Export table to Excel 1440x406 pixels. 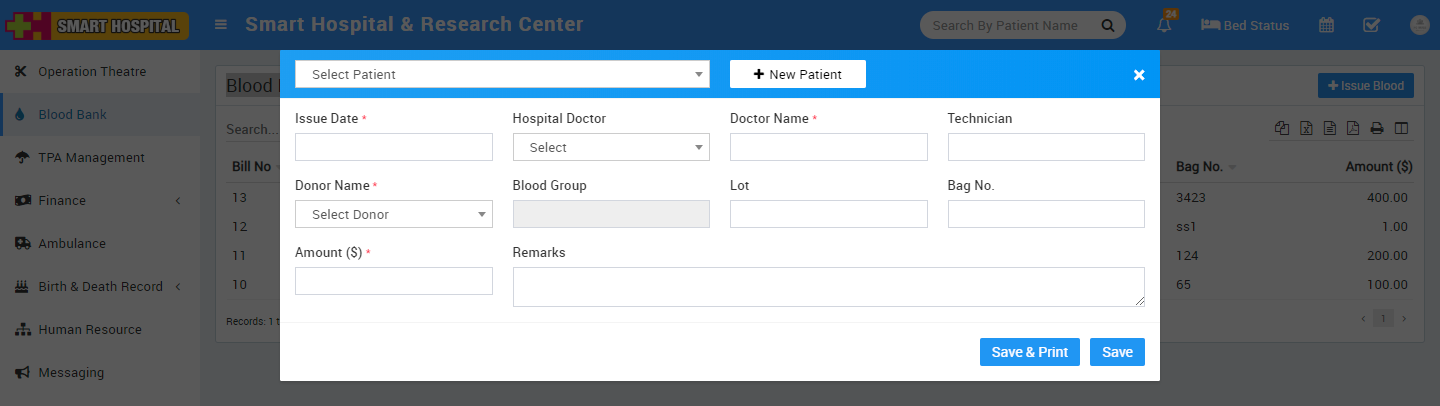click(x=1306, y=128)
